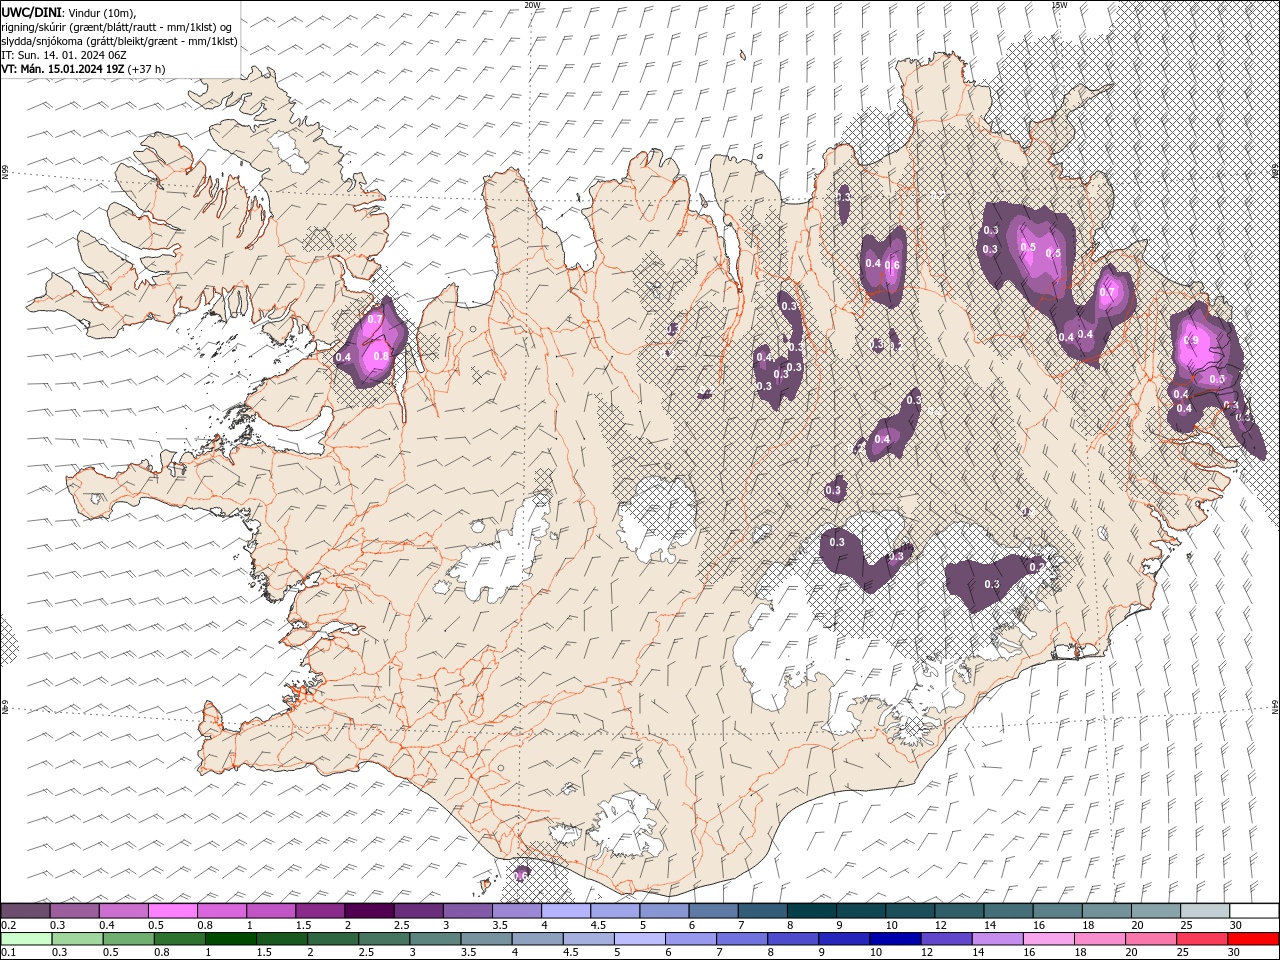Pick the dark teal swatch above snow label 8

click(812, 911)
